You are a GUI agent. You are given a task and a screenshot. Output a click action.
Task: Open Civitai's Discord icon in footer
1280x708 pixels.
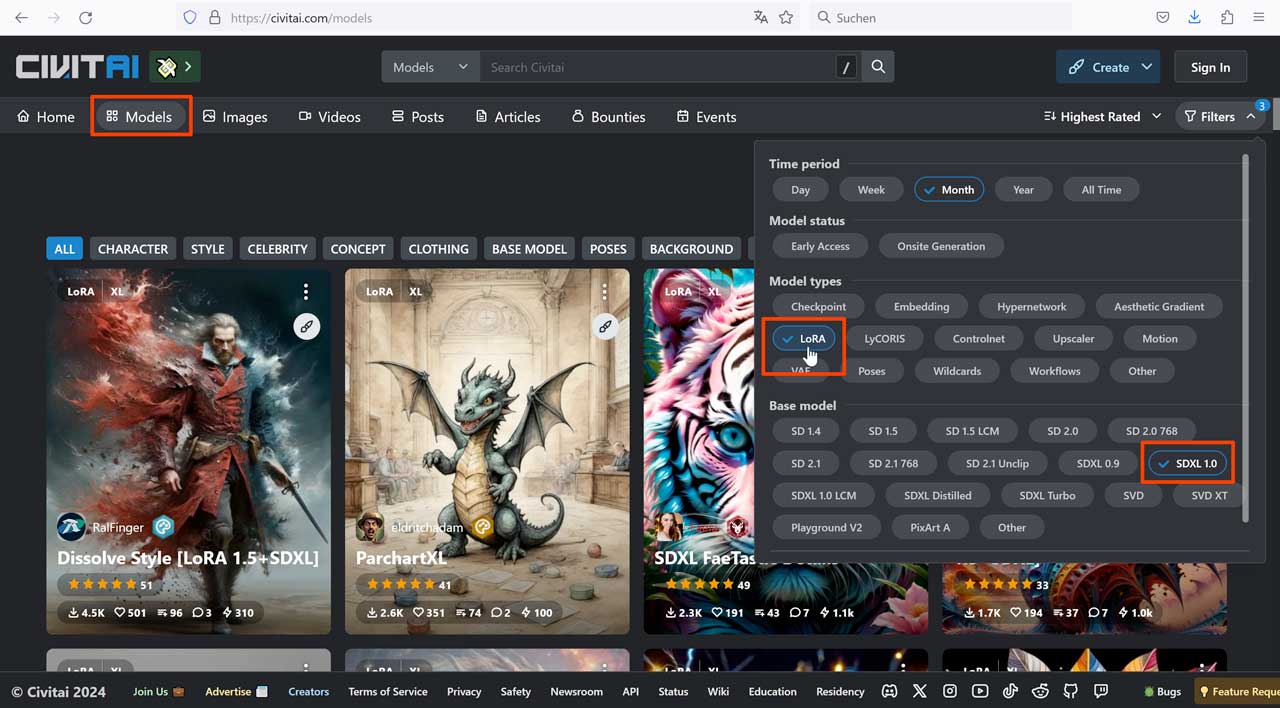pyautogui.click(x=890, y=691)
